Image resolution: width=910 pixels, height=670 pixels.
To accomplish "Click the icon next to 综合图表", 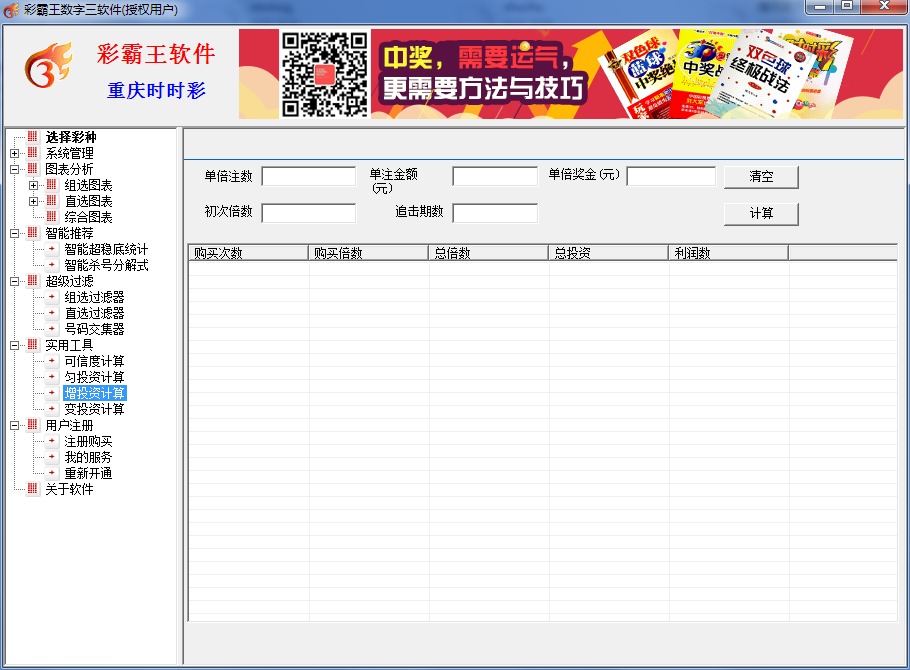I will tap(51, 217).
